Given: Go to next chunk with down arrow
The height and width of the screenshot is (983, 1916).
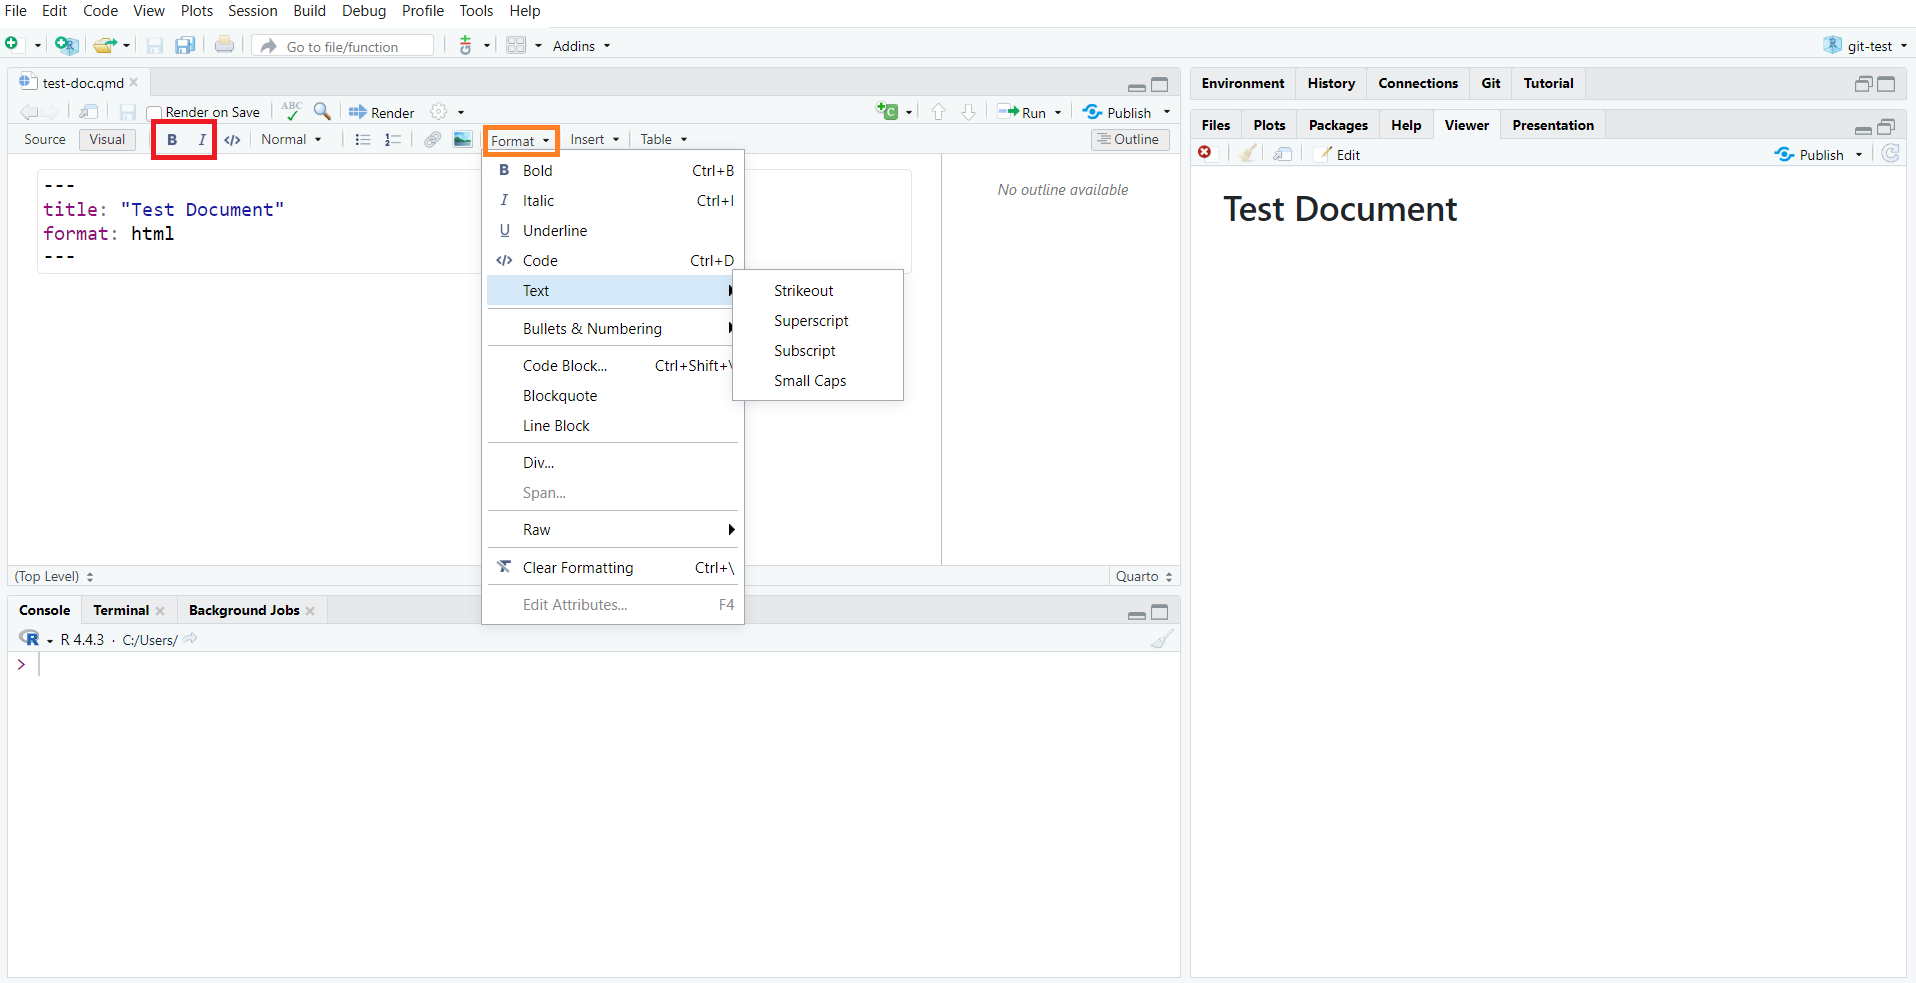Looking at the screenshot, I should (968, 112).
